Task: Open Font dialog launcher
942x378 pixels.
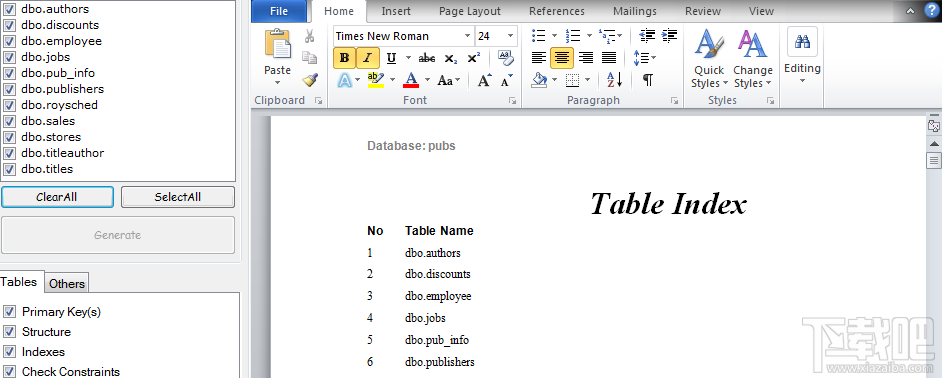Action: pyautogui.click(x=512, y=102)
